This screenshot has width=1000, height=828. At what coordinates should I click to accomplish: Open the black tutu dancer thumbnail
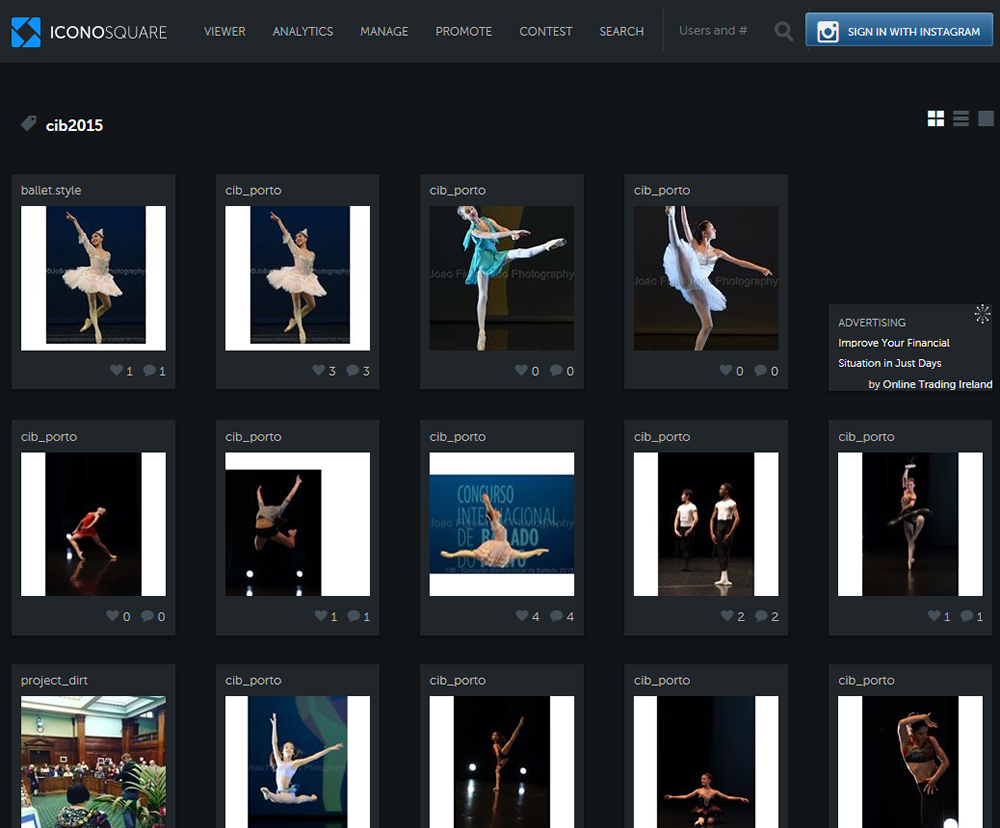tap(910, 524)
